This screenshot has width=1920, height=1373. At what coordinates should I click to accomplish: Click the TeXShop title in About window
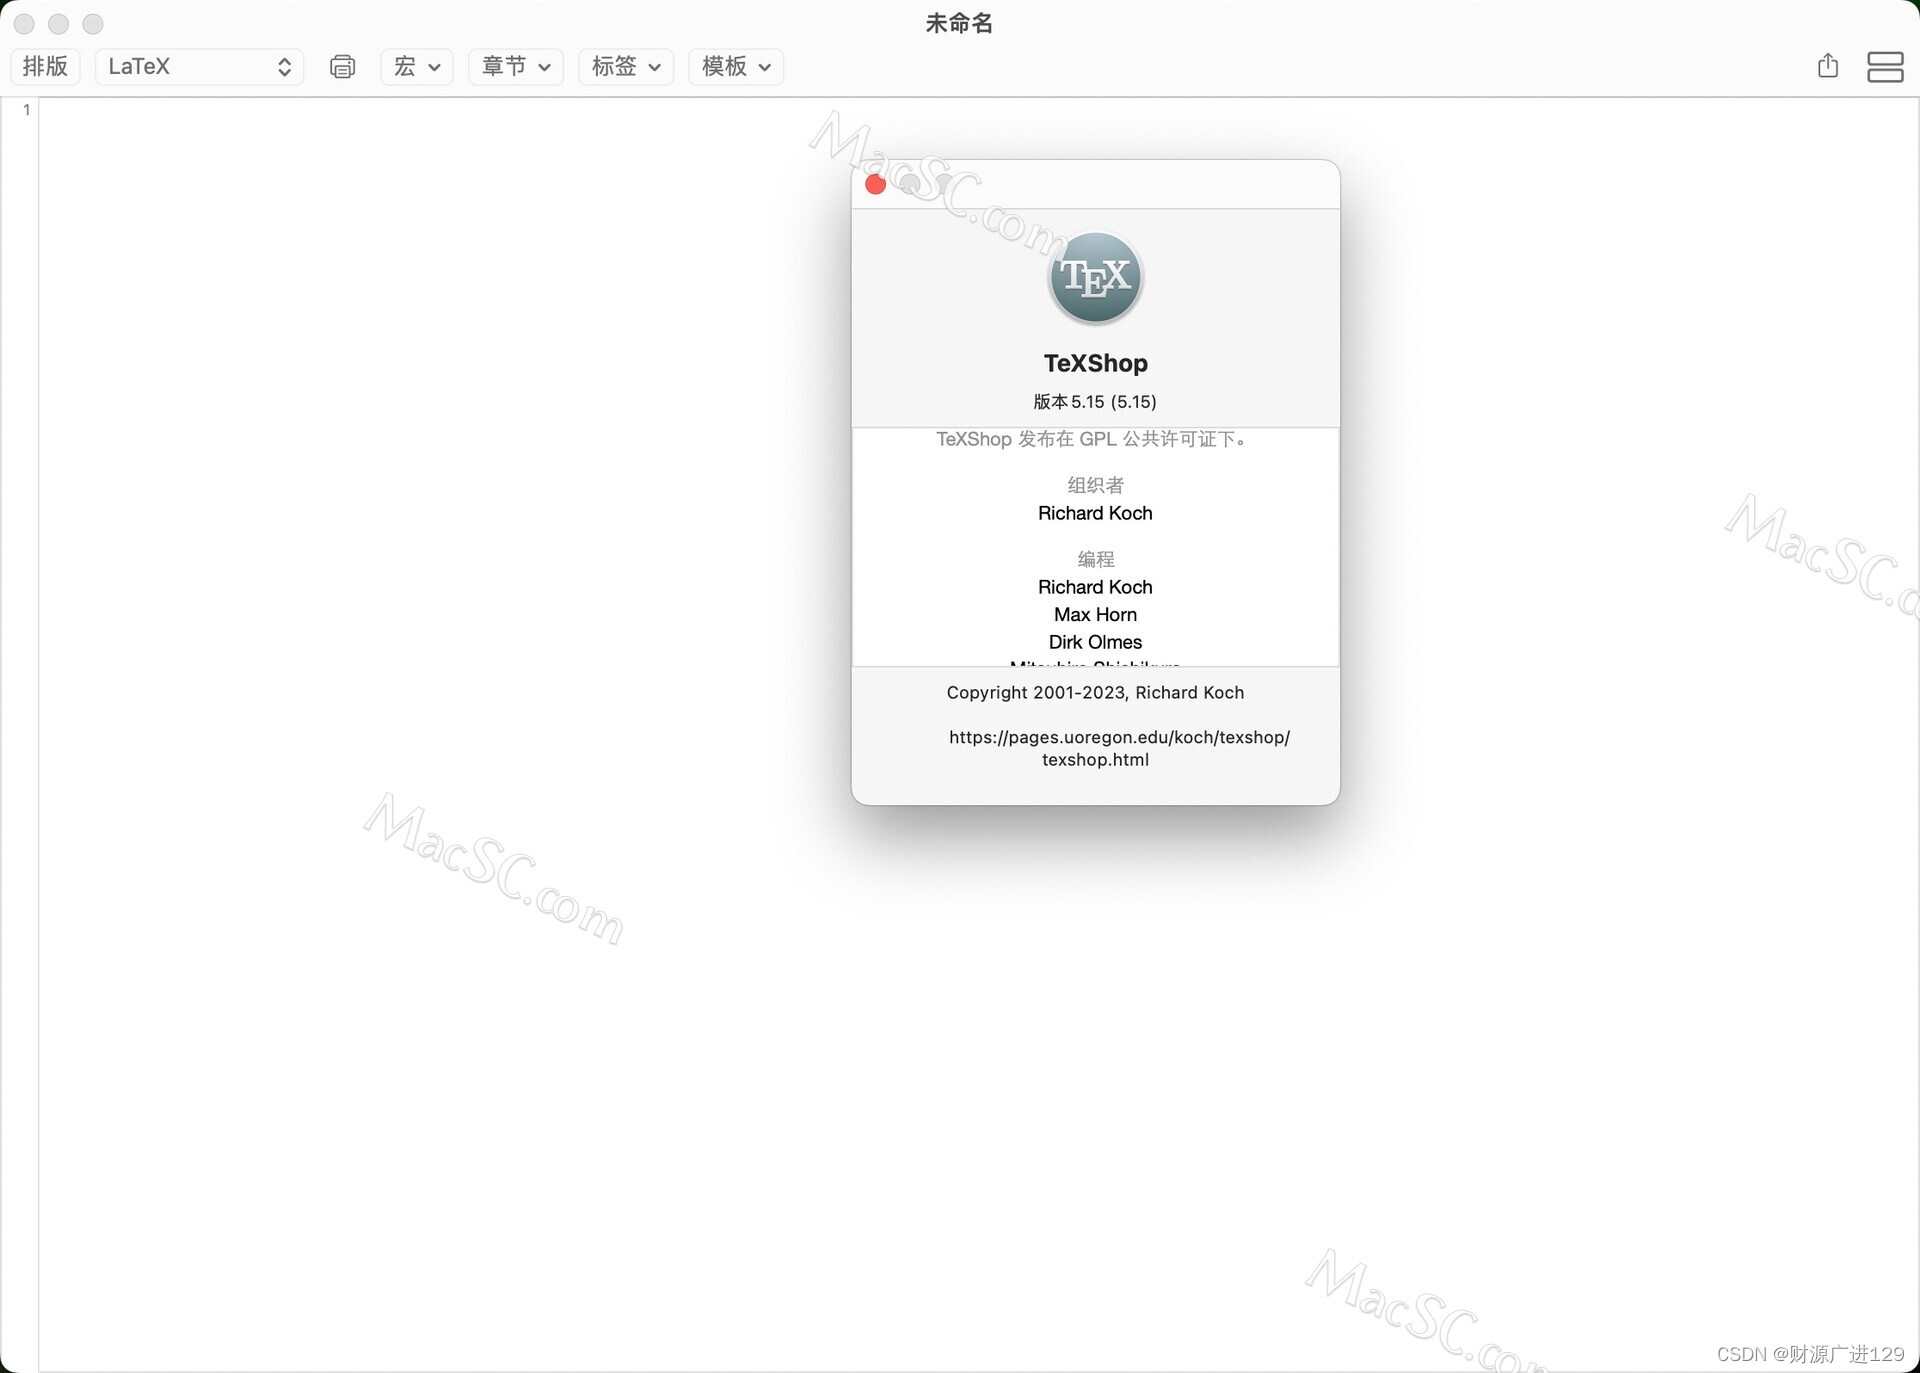coord(1095,363)
